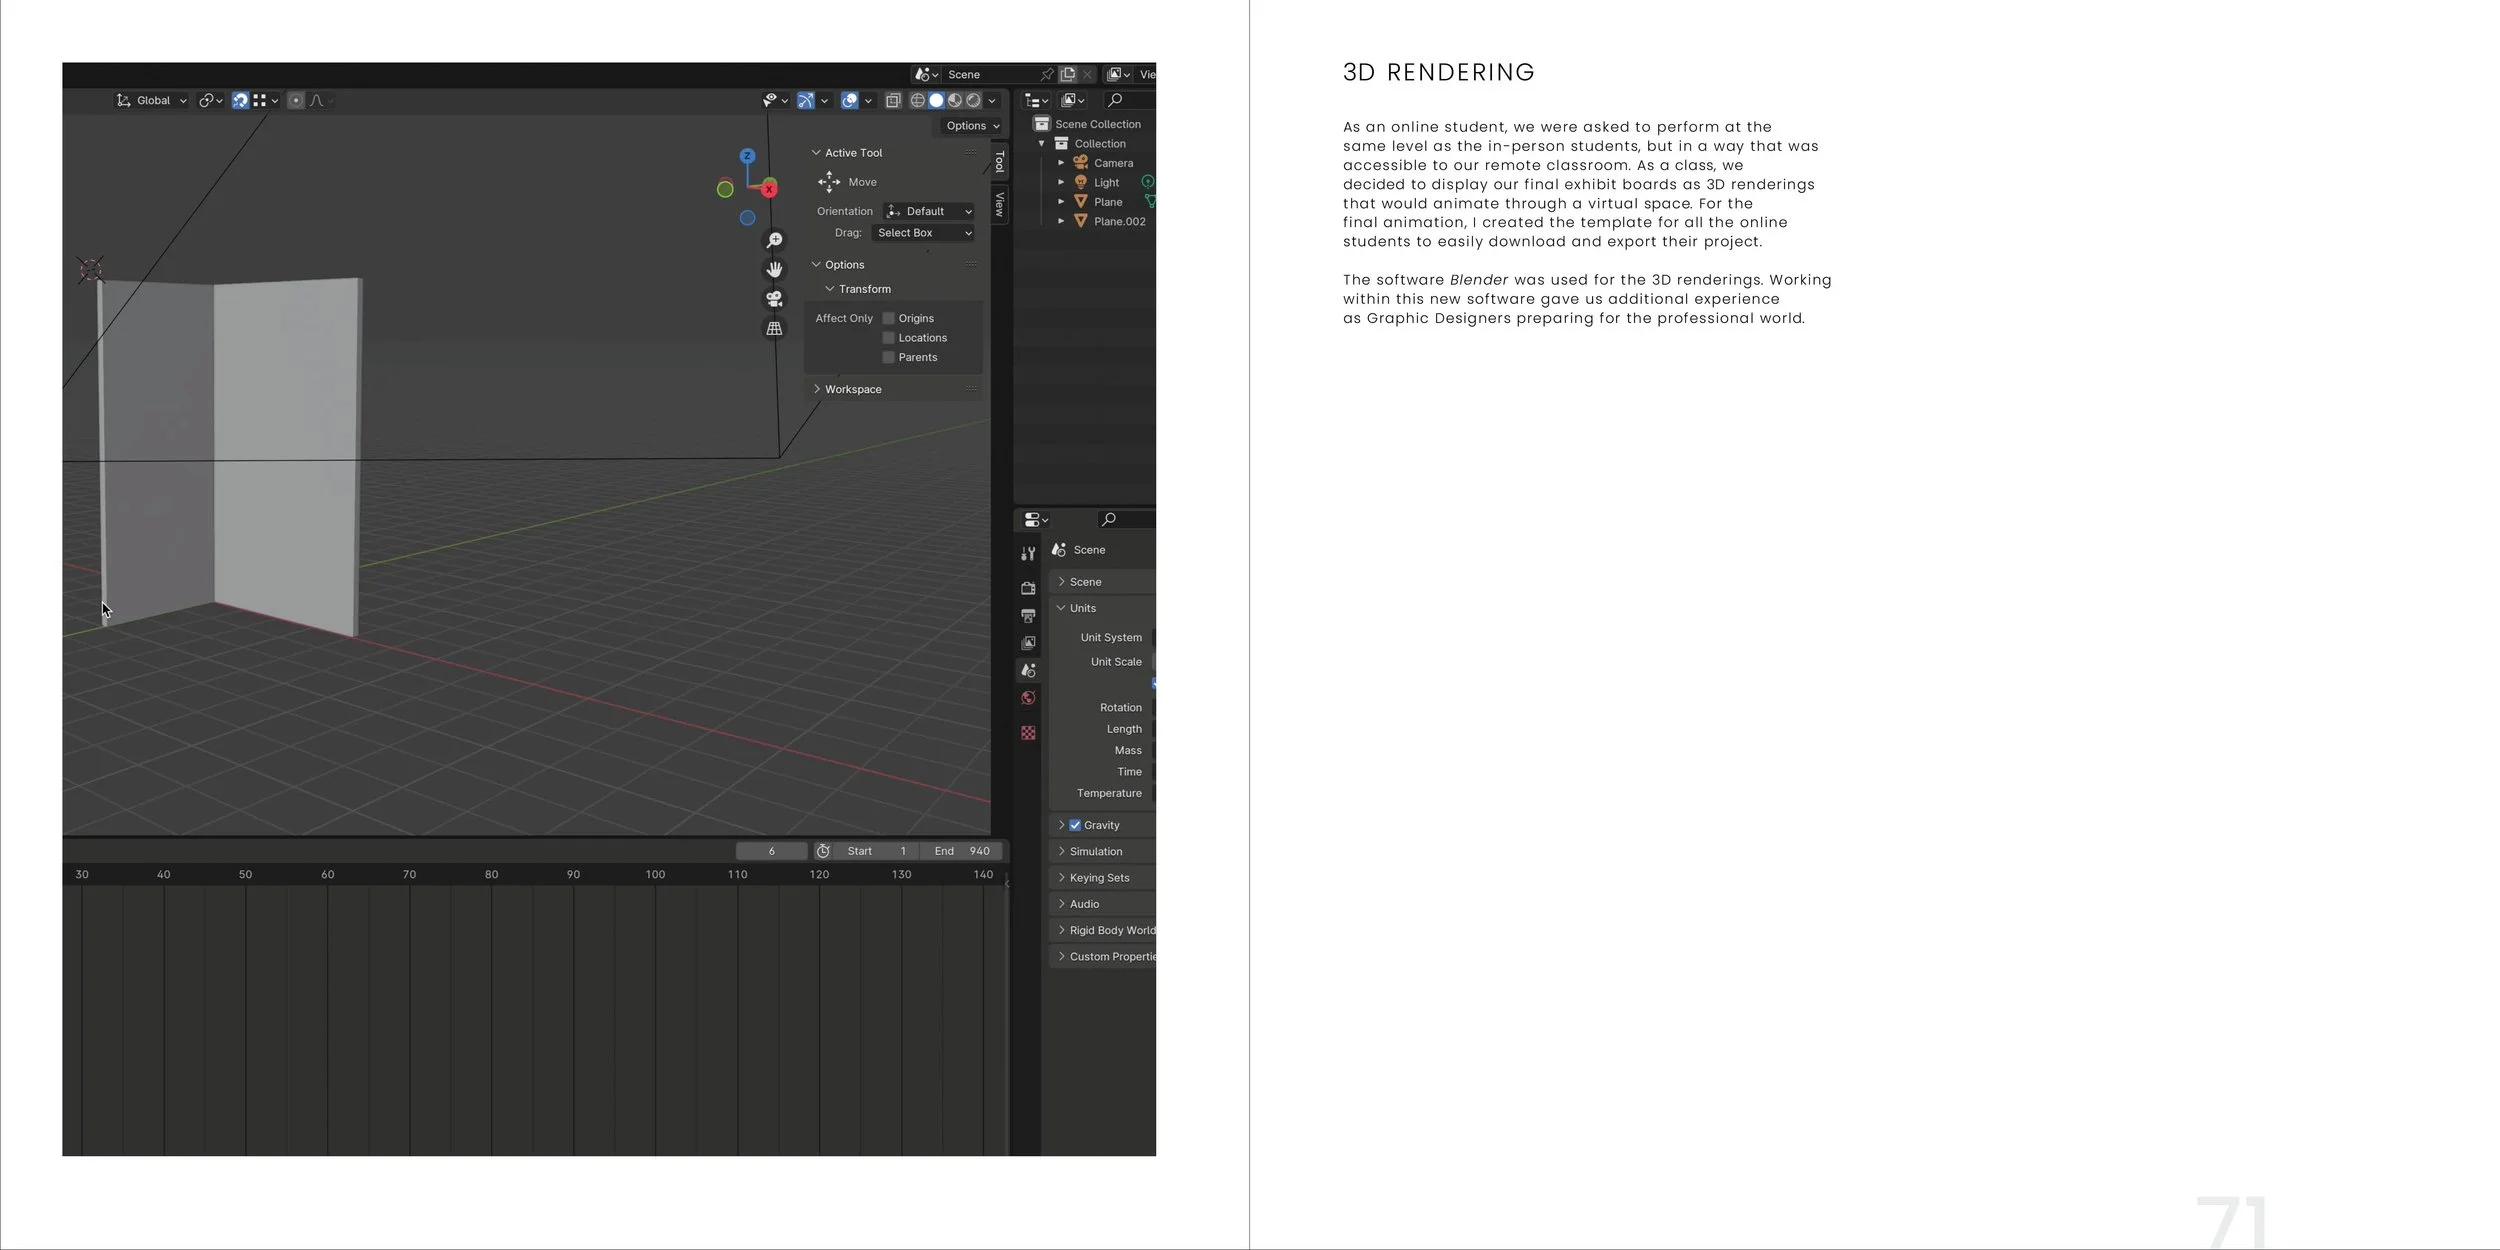Expand the Workspace panel
This screenshot has width=2500, height=1250.
pyautogui.click(x=852, y=389)
